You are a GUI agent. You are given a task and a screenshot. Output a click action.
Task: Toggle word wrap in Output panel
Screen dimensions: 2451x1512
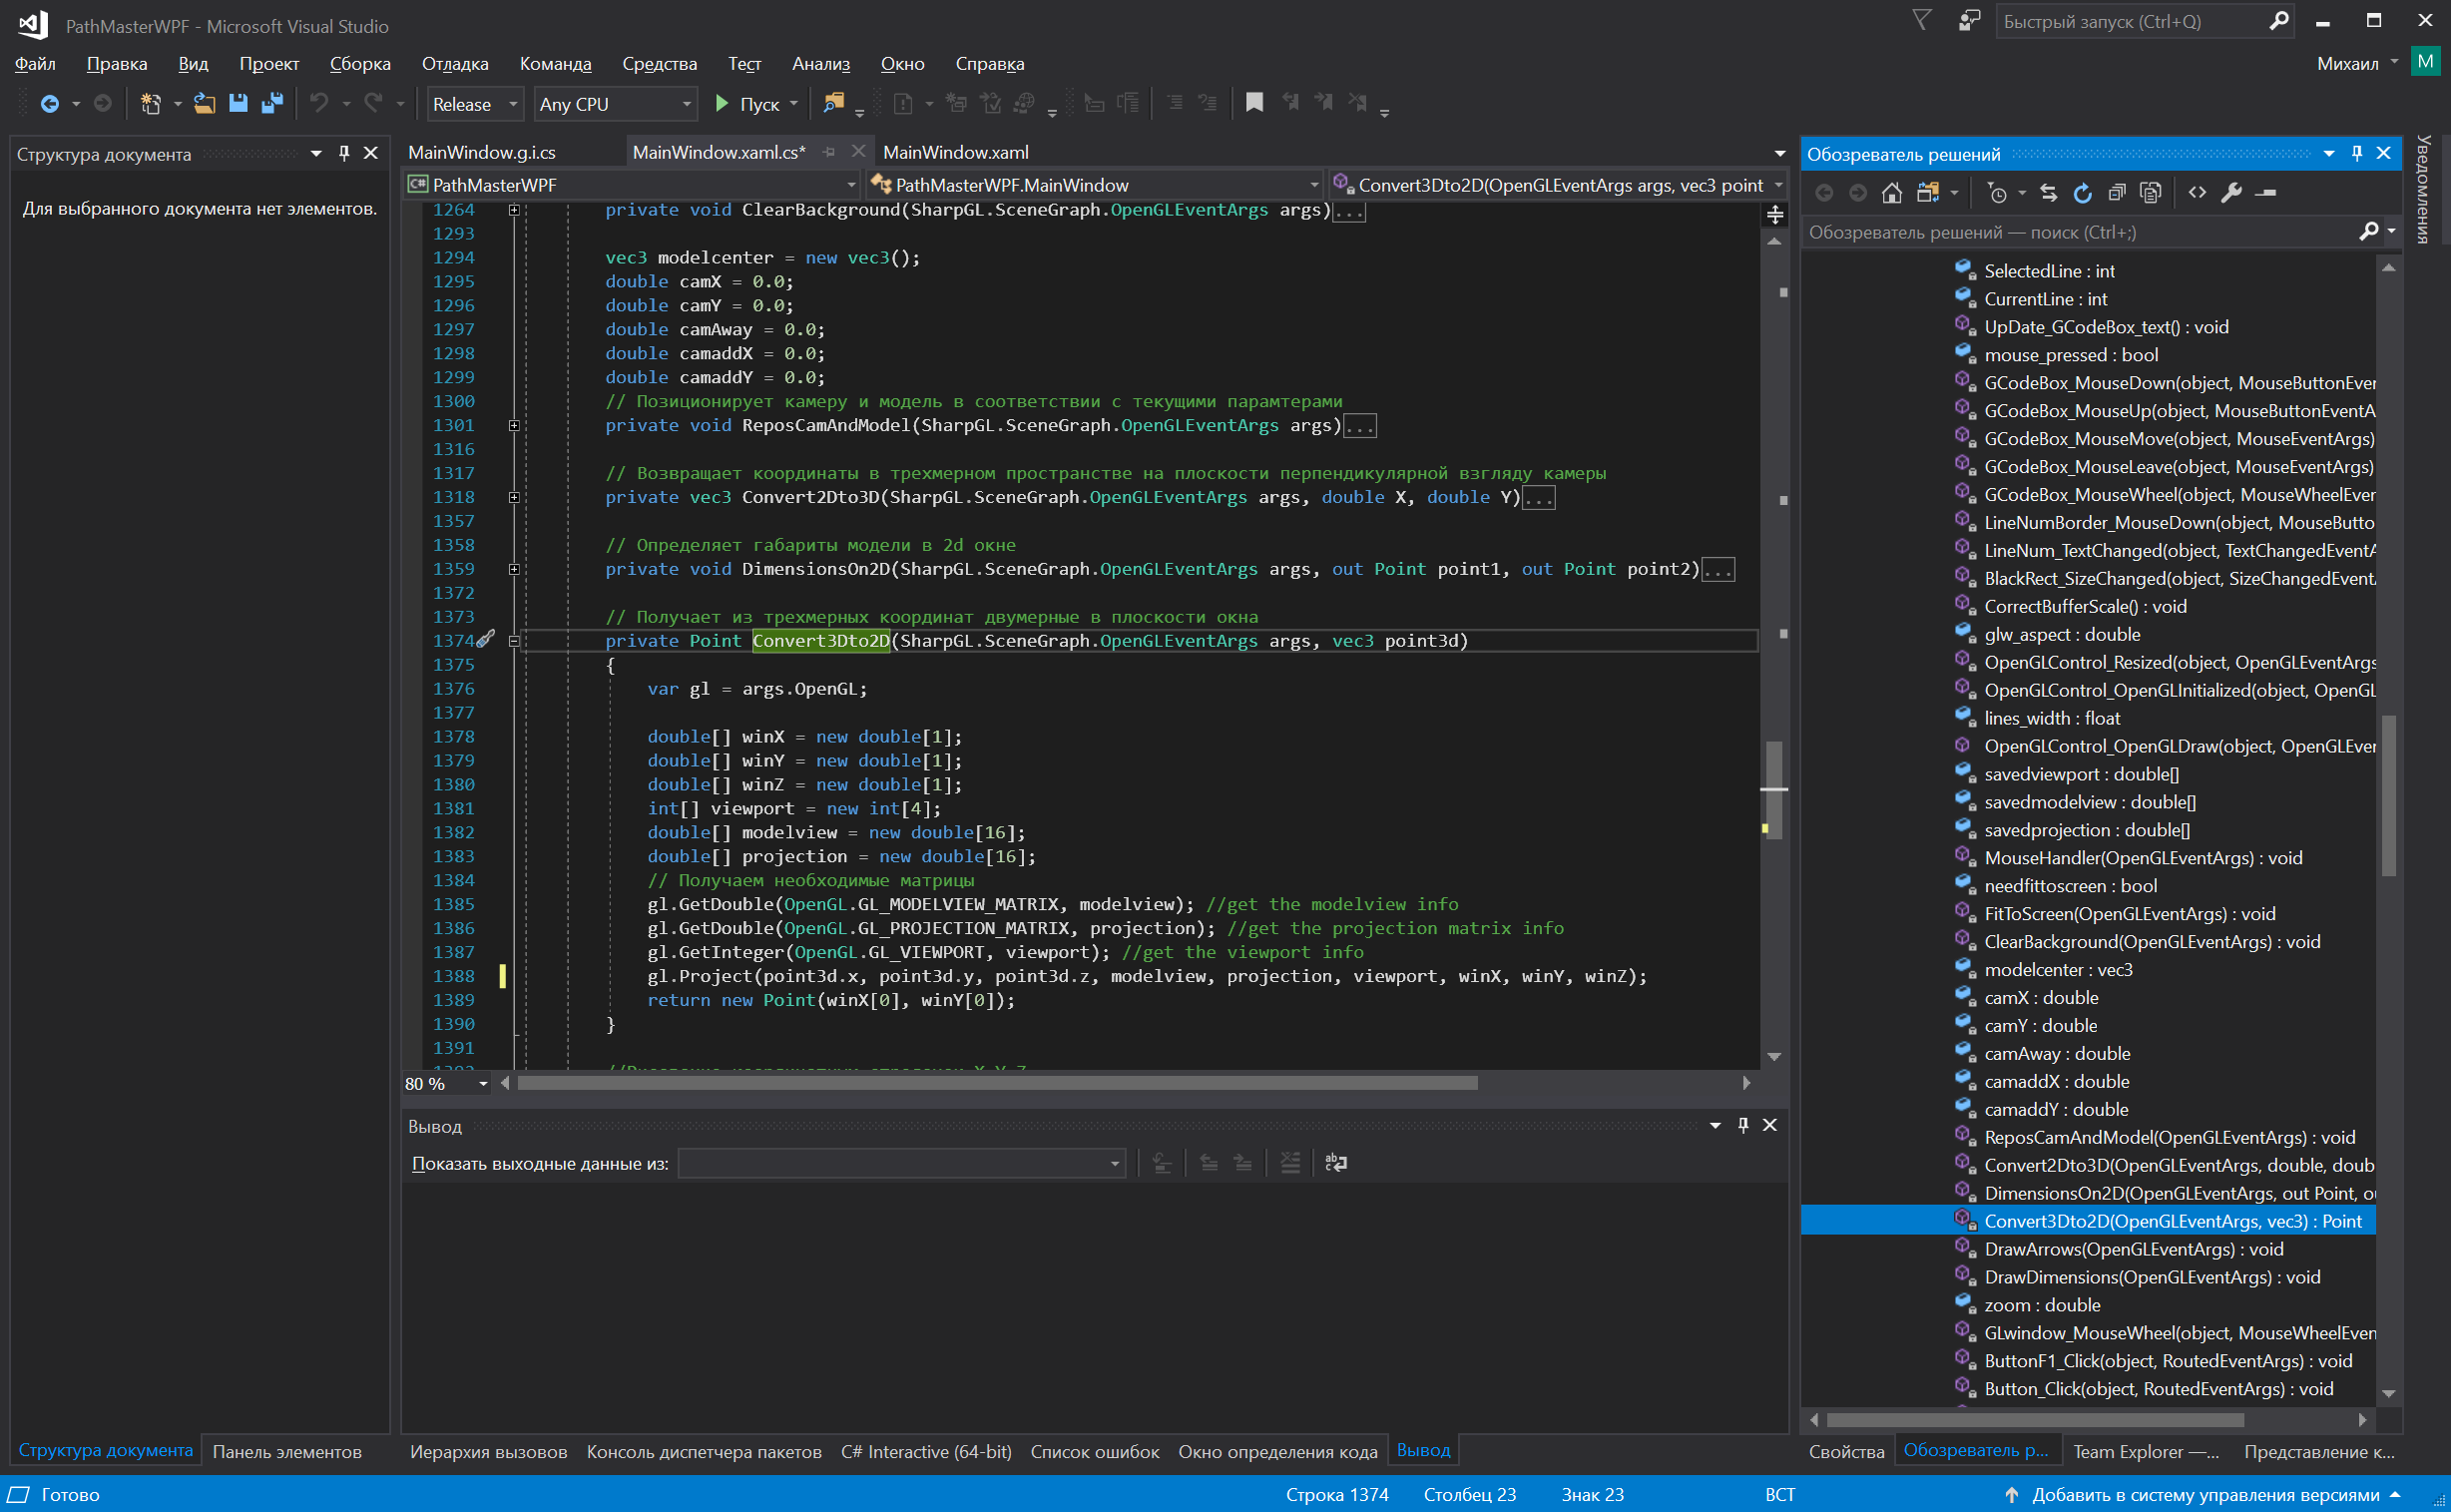[x=1336, y=1163]
